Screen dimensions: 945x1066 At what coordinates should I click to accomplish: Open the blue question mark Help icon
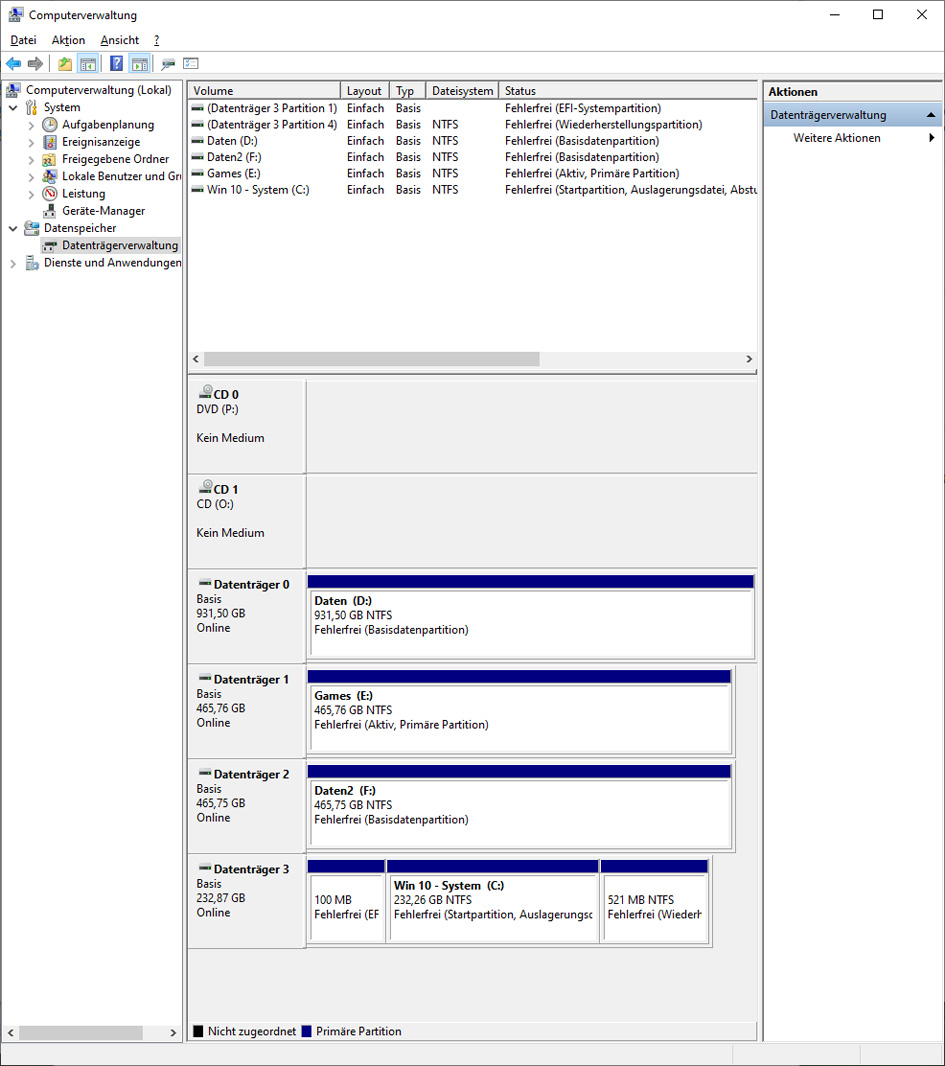pos(116,64)
